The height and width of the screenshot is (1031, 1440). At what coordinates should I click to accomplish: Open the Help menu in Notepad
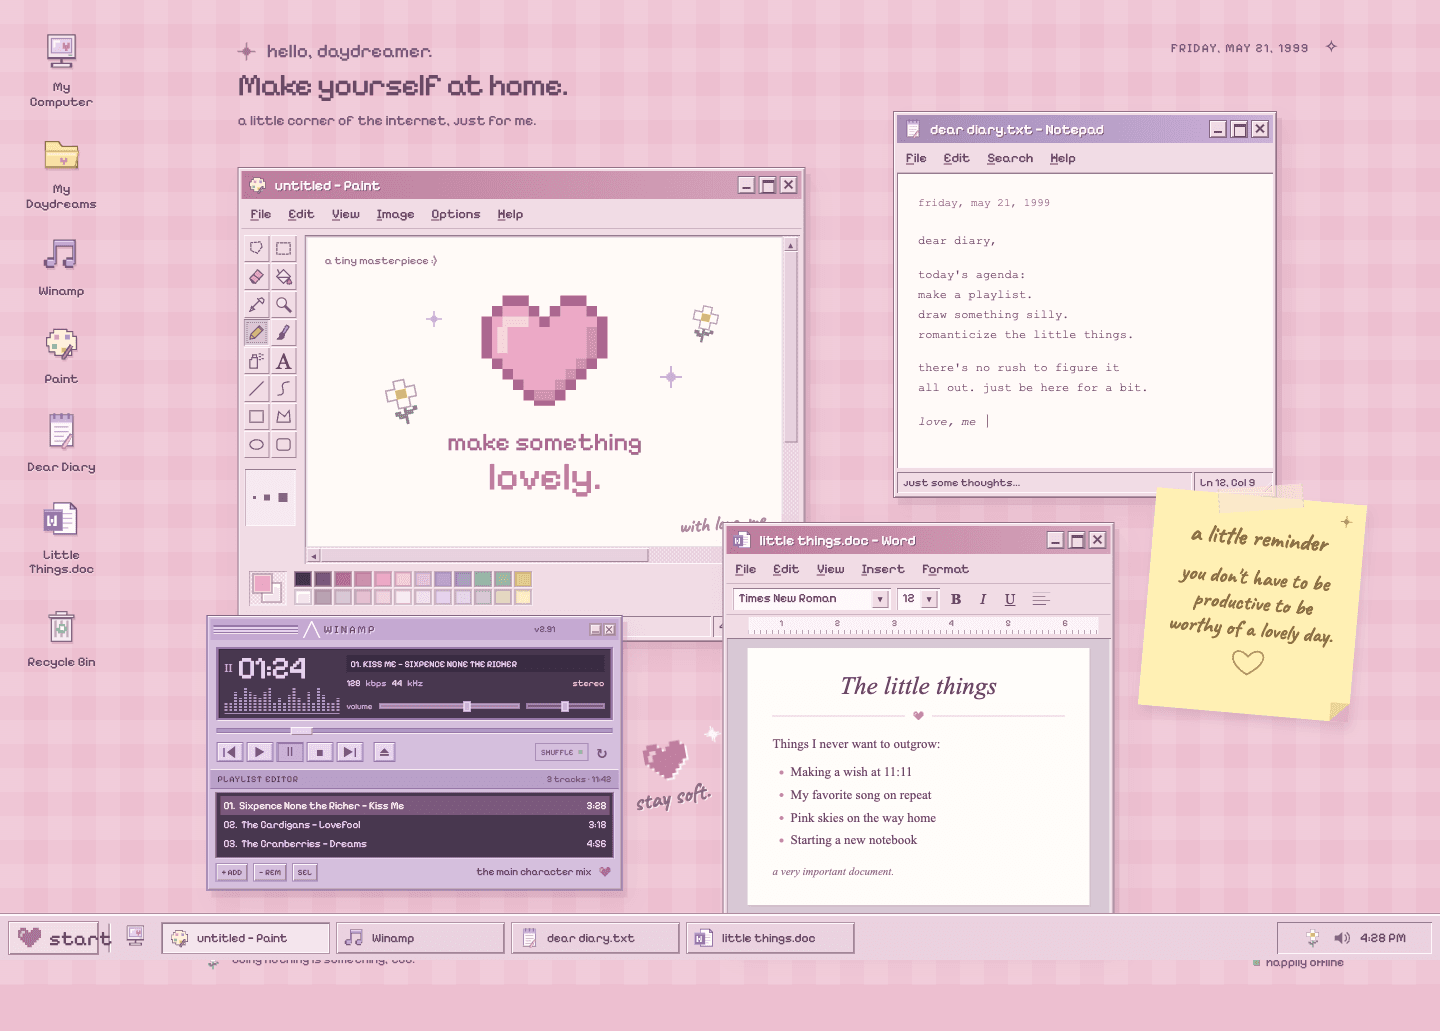[1063, 158]
